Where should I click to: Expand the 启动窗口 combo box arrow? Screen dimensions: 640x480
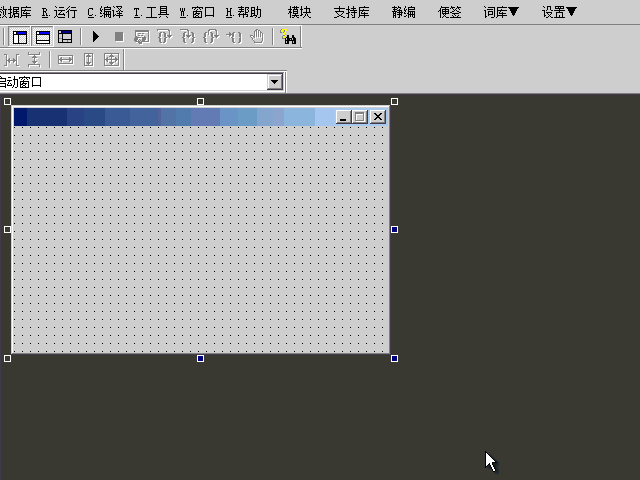275,82
